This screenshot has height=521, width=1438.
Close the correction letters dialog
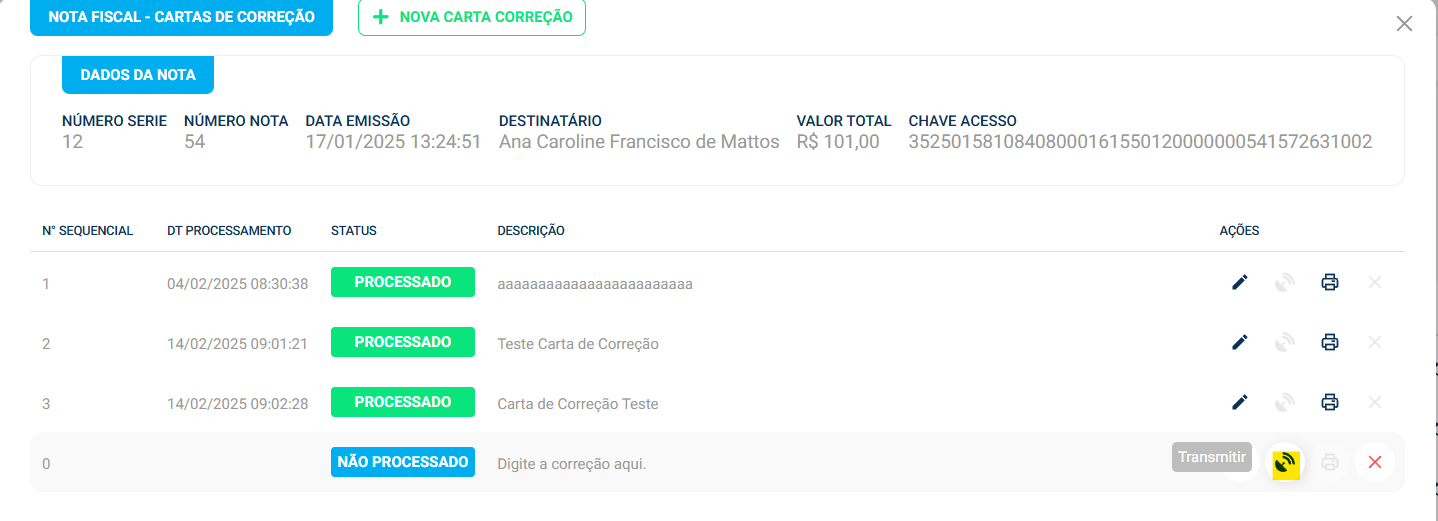[x=1404, y=24]
